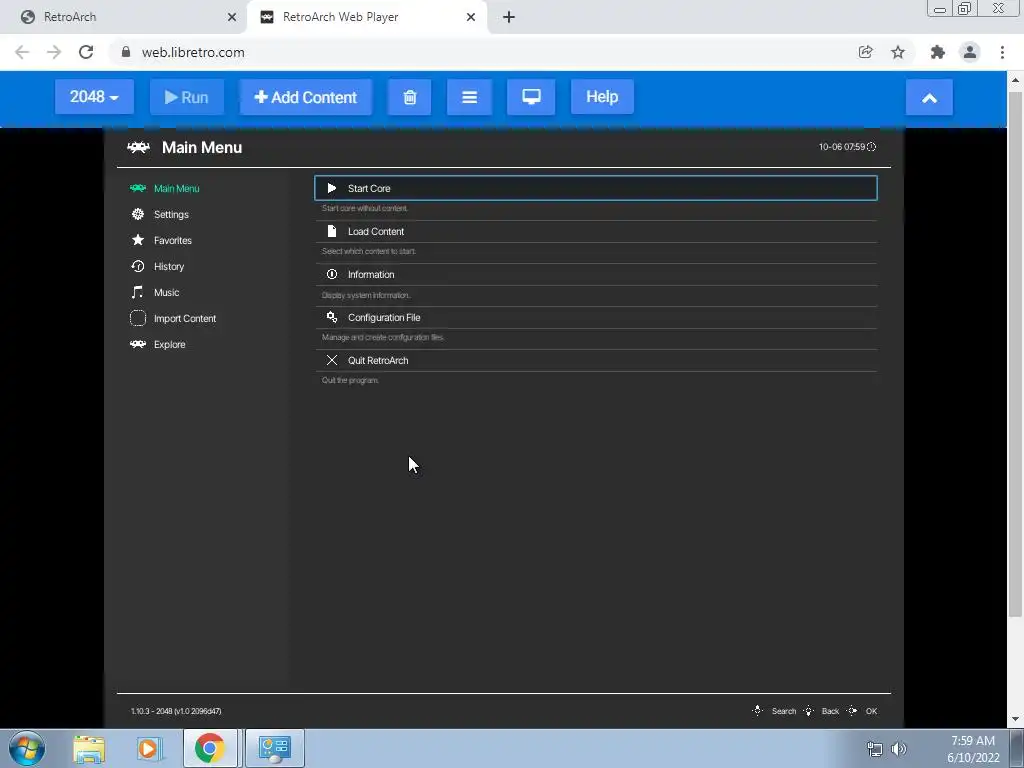Screen dimensions: 1024x768
Task: Click the clock icon next to the date
Action: (x=871, y=147)
